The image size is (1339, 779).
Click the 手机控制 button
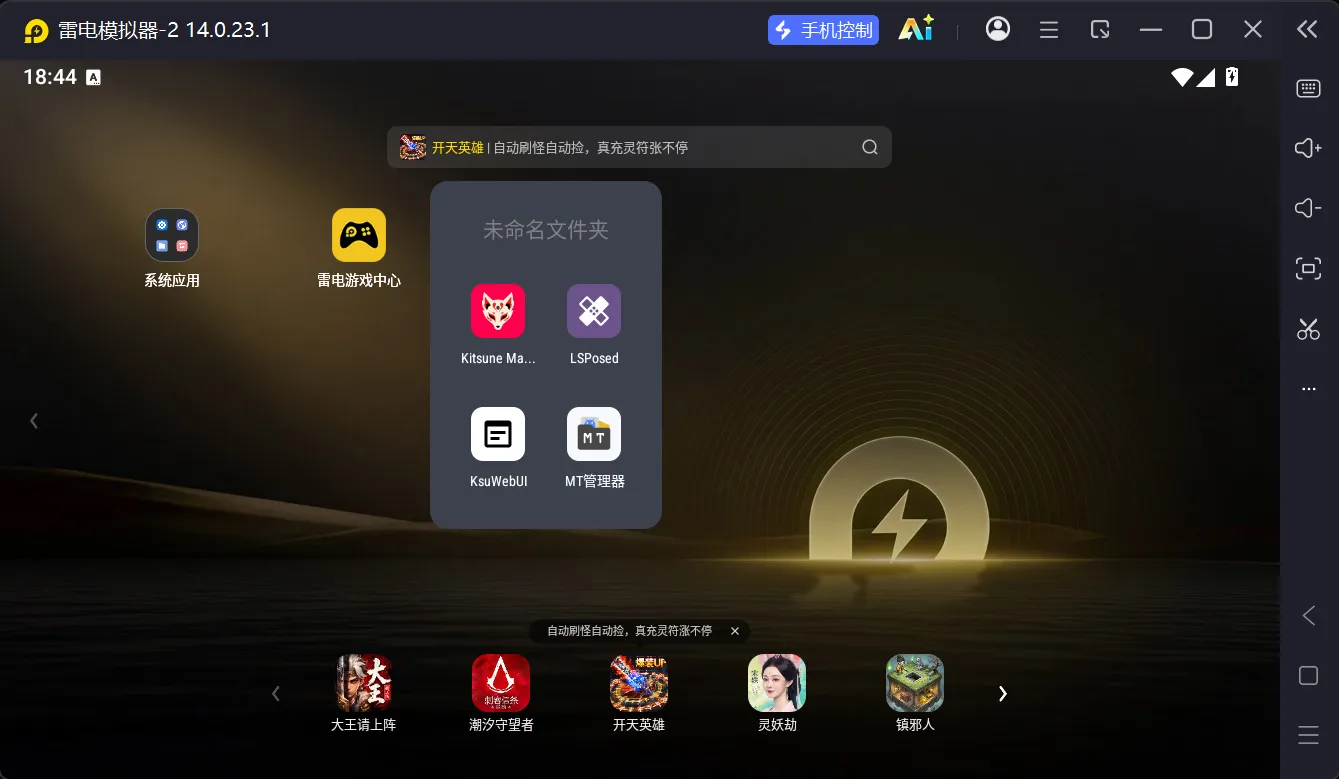click(824, 30)
